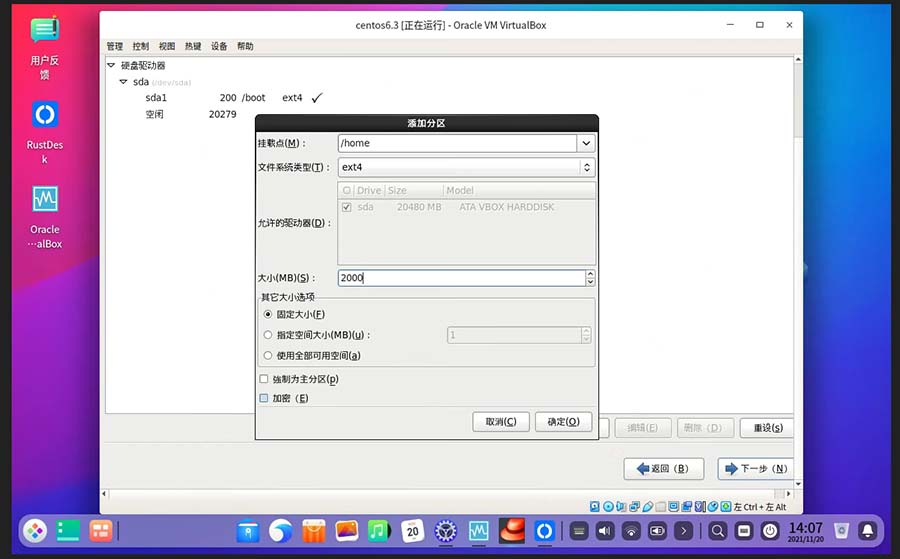This screenshot has width=900, height=559.
Task: Expand the 文件系统类型 ext4 dropdown
Action: (586, 167)
